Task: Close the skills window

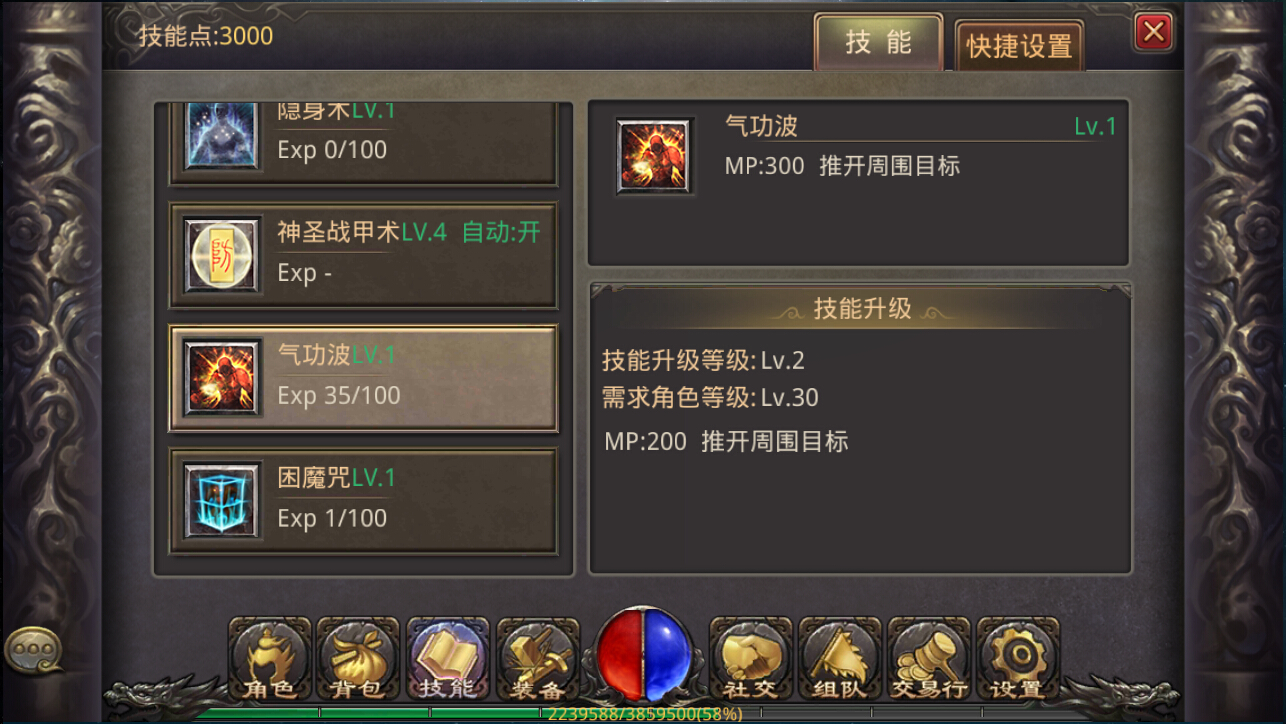Action: [1154, 32]
